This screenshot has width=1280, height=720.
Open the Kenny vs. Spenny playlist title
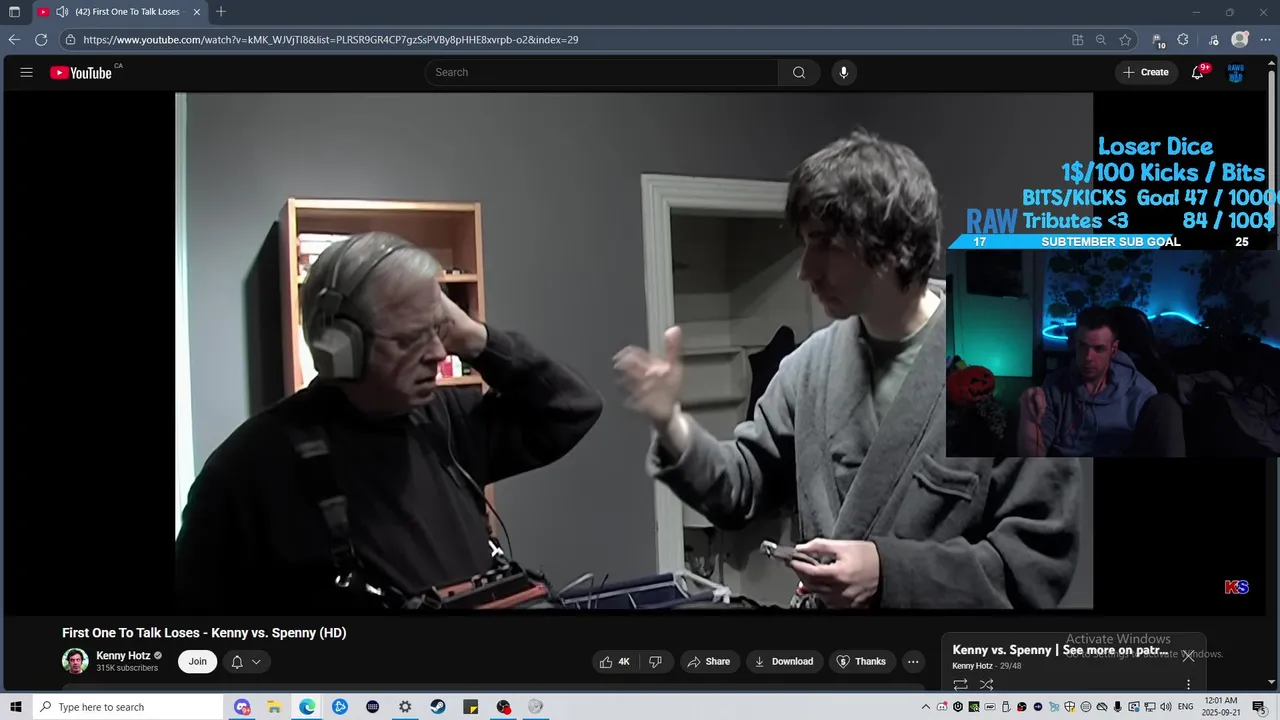click(x=1060, y=650)
